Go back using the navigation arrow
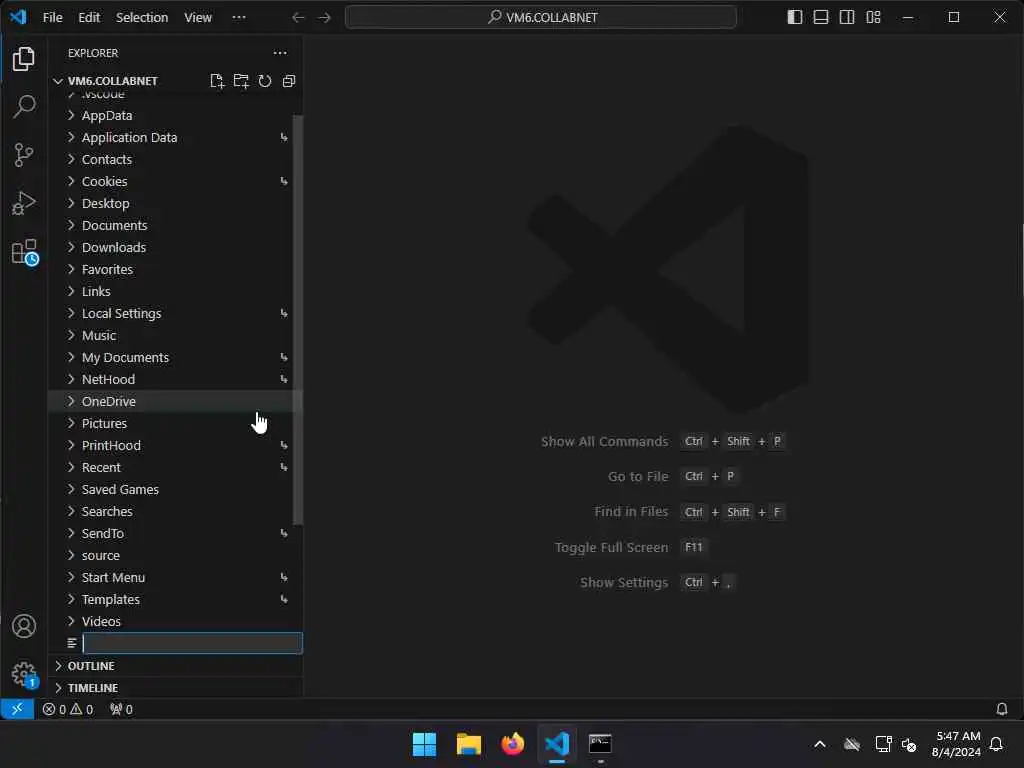 coord(298,18)
